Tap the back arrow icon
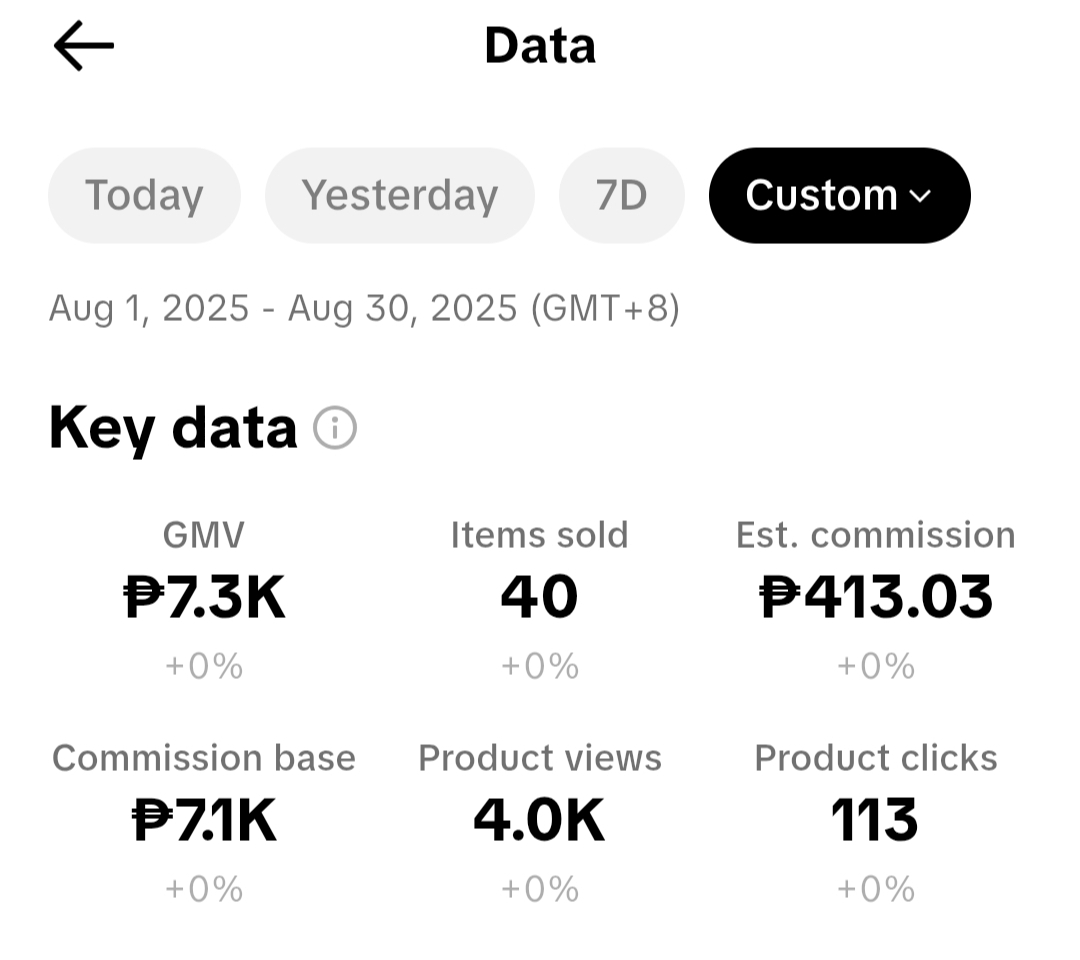 tap(83, 45)
